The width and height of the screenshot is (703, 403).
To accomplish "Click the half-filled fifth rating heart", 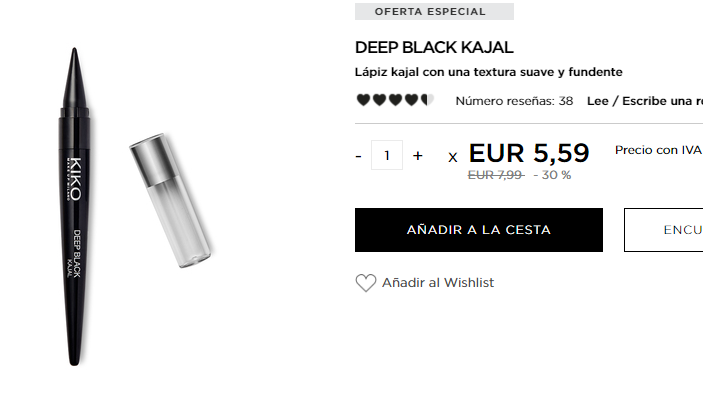I will coord(427,100).
